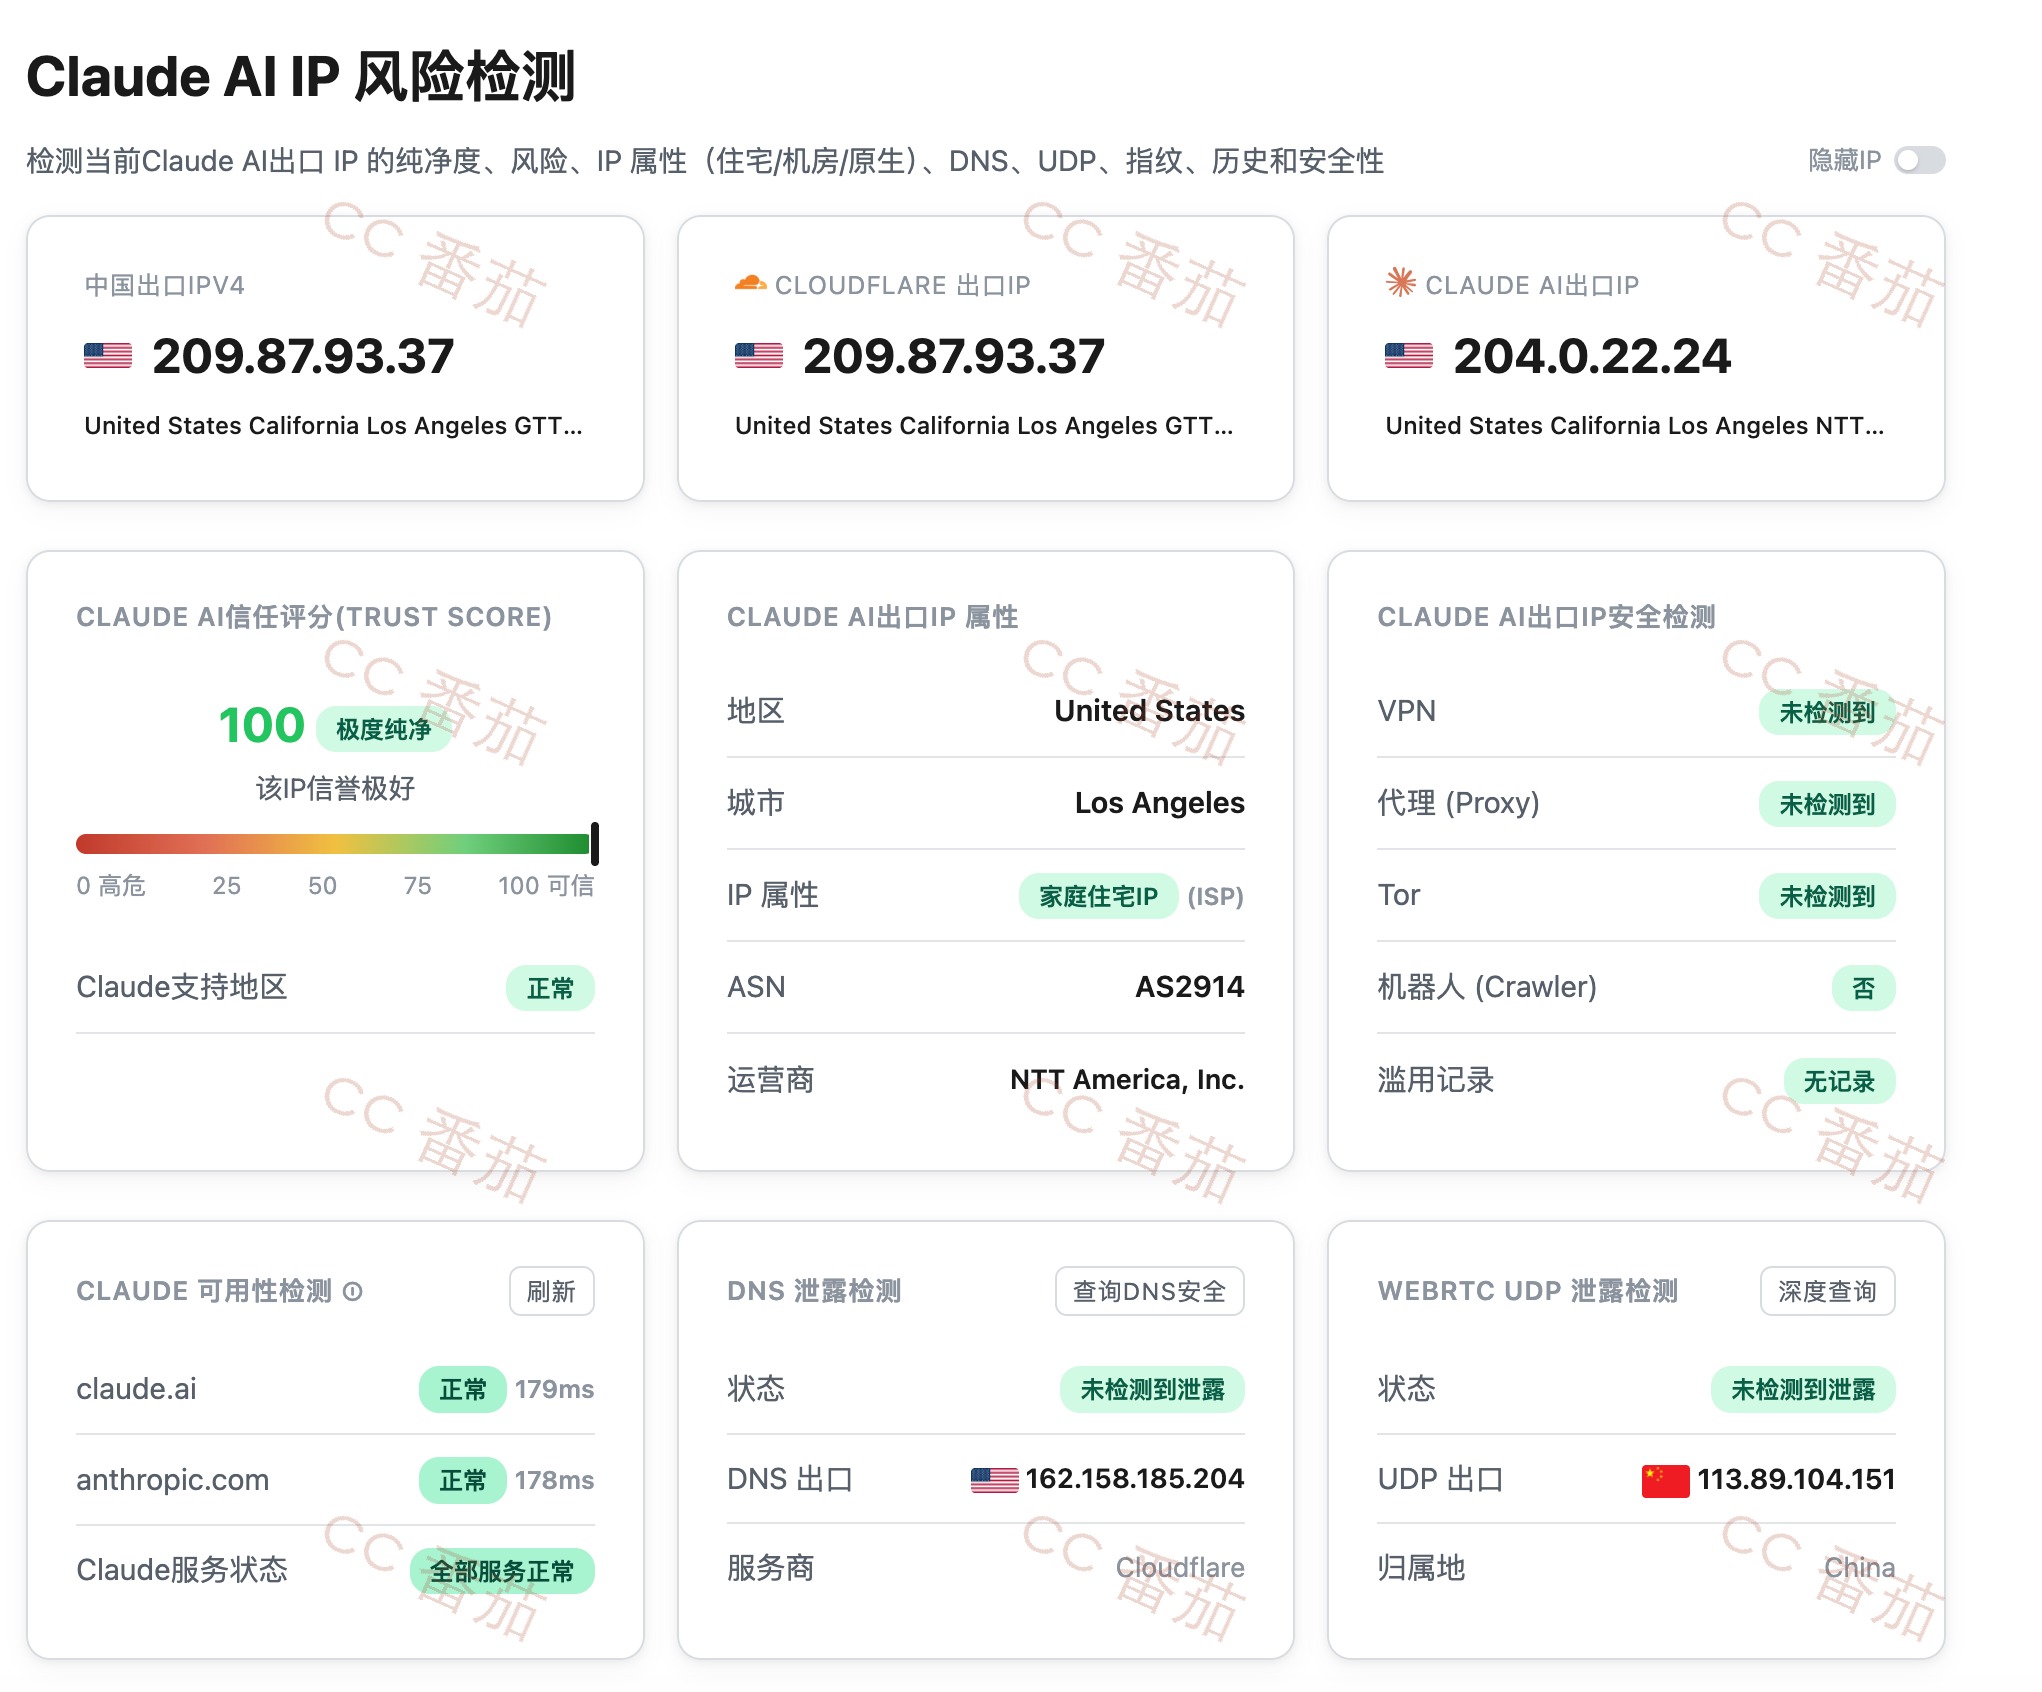The image size is (2042, 1692).
Task: Click the China flag beside UDP 出口 IP
Action: coord(1665,1480)
